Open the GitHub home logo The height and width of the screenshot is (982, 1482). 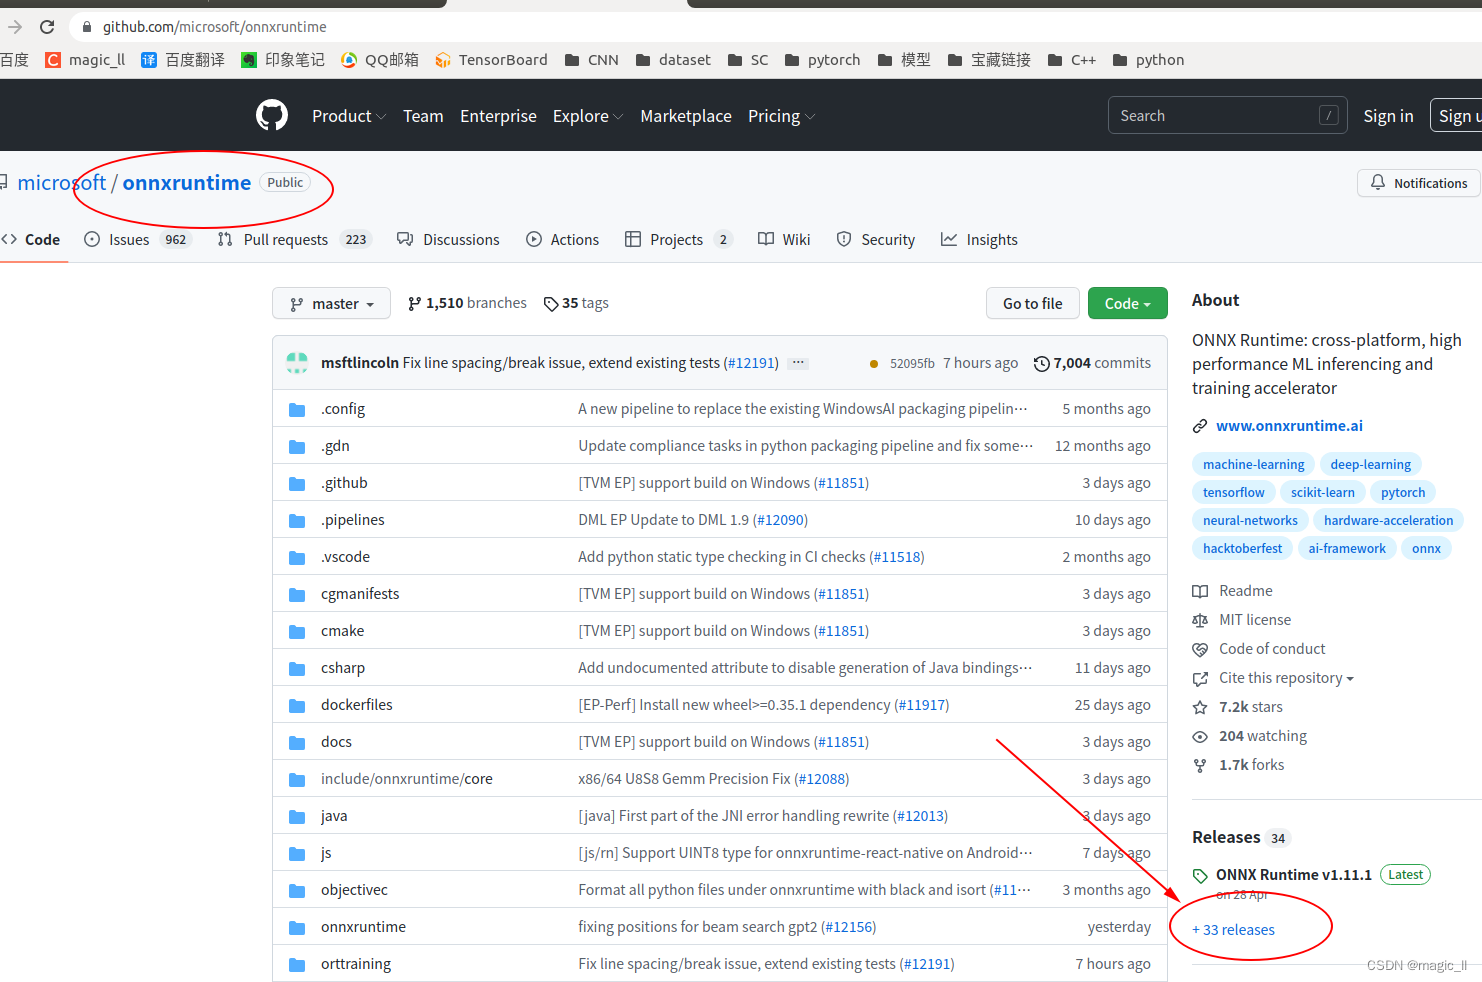[272, 116]
